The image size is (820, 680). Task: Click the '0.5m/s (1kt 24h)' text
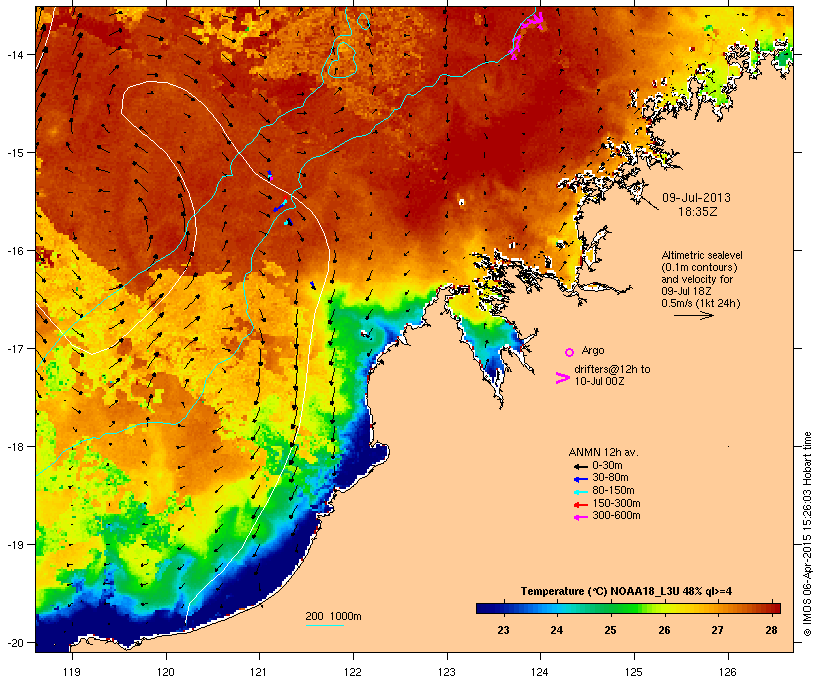coord(701,303)
